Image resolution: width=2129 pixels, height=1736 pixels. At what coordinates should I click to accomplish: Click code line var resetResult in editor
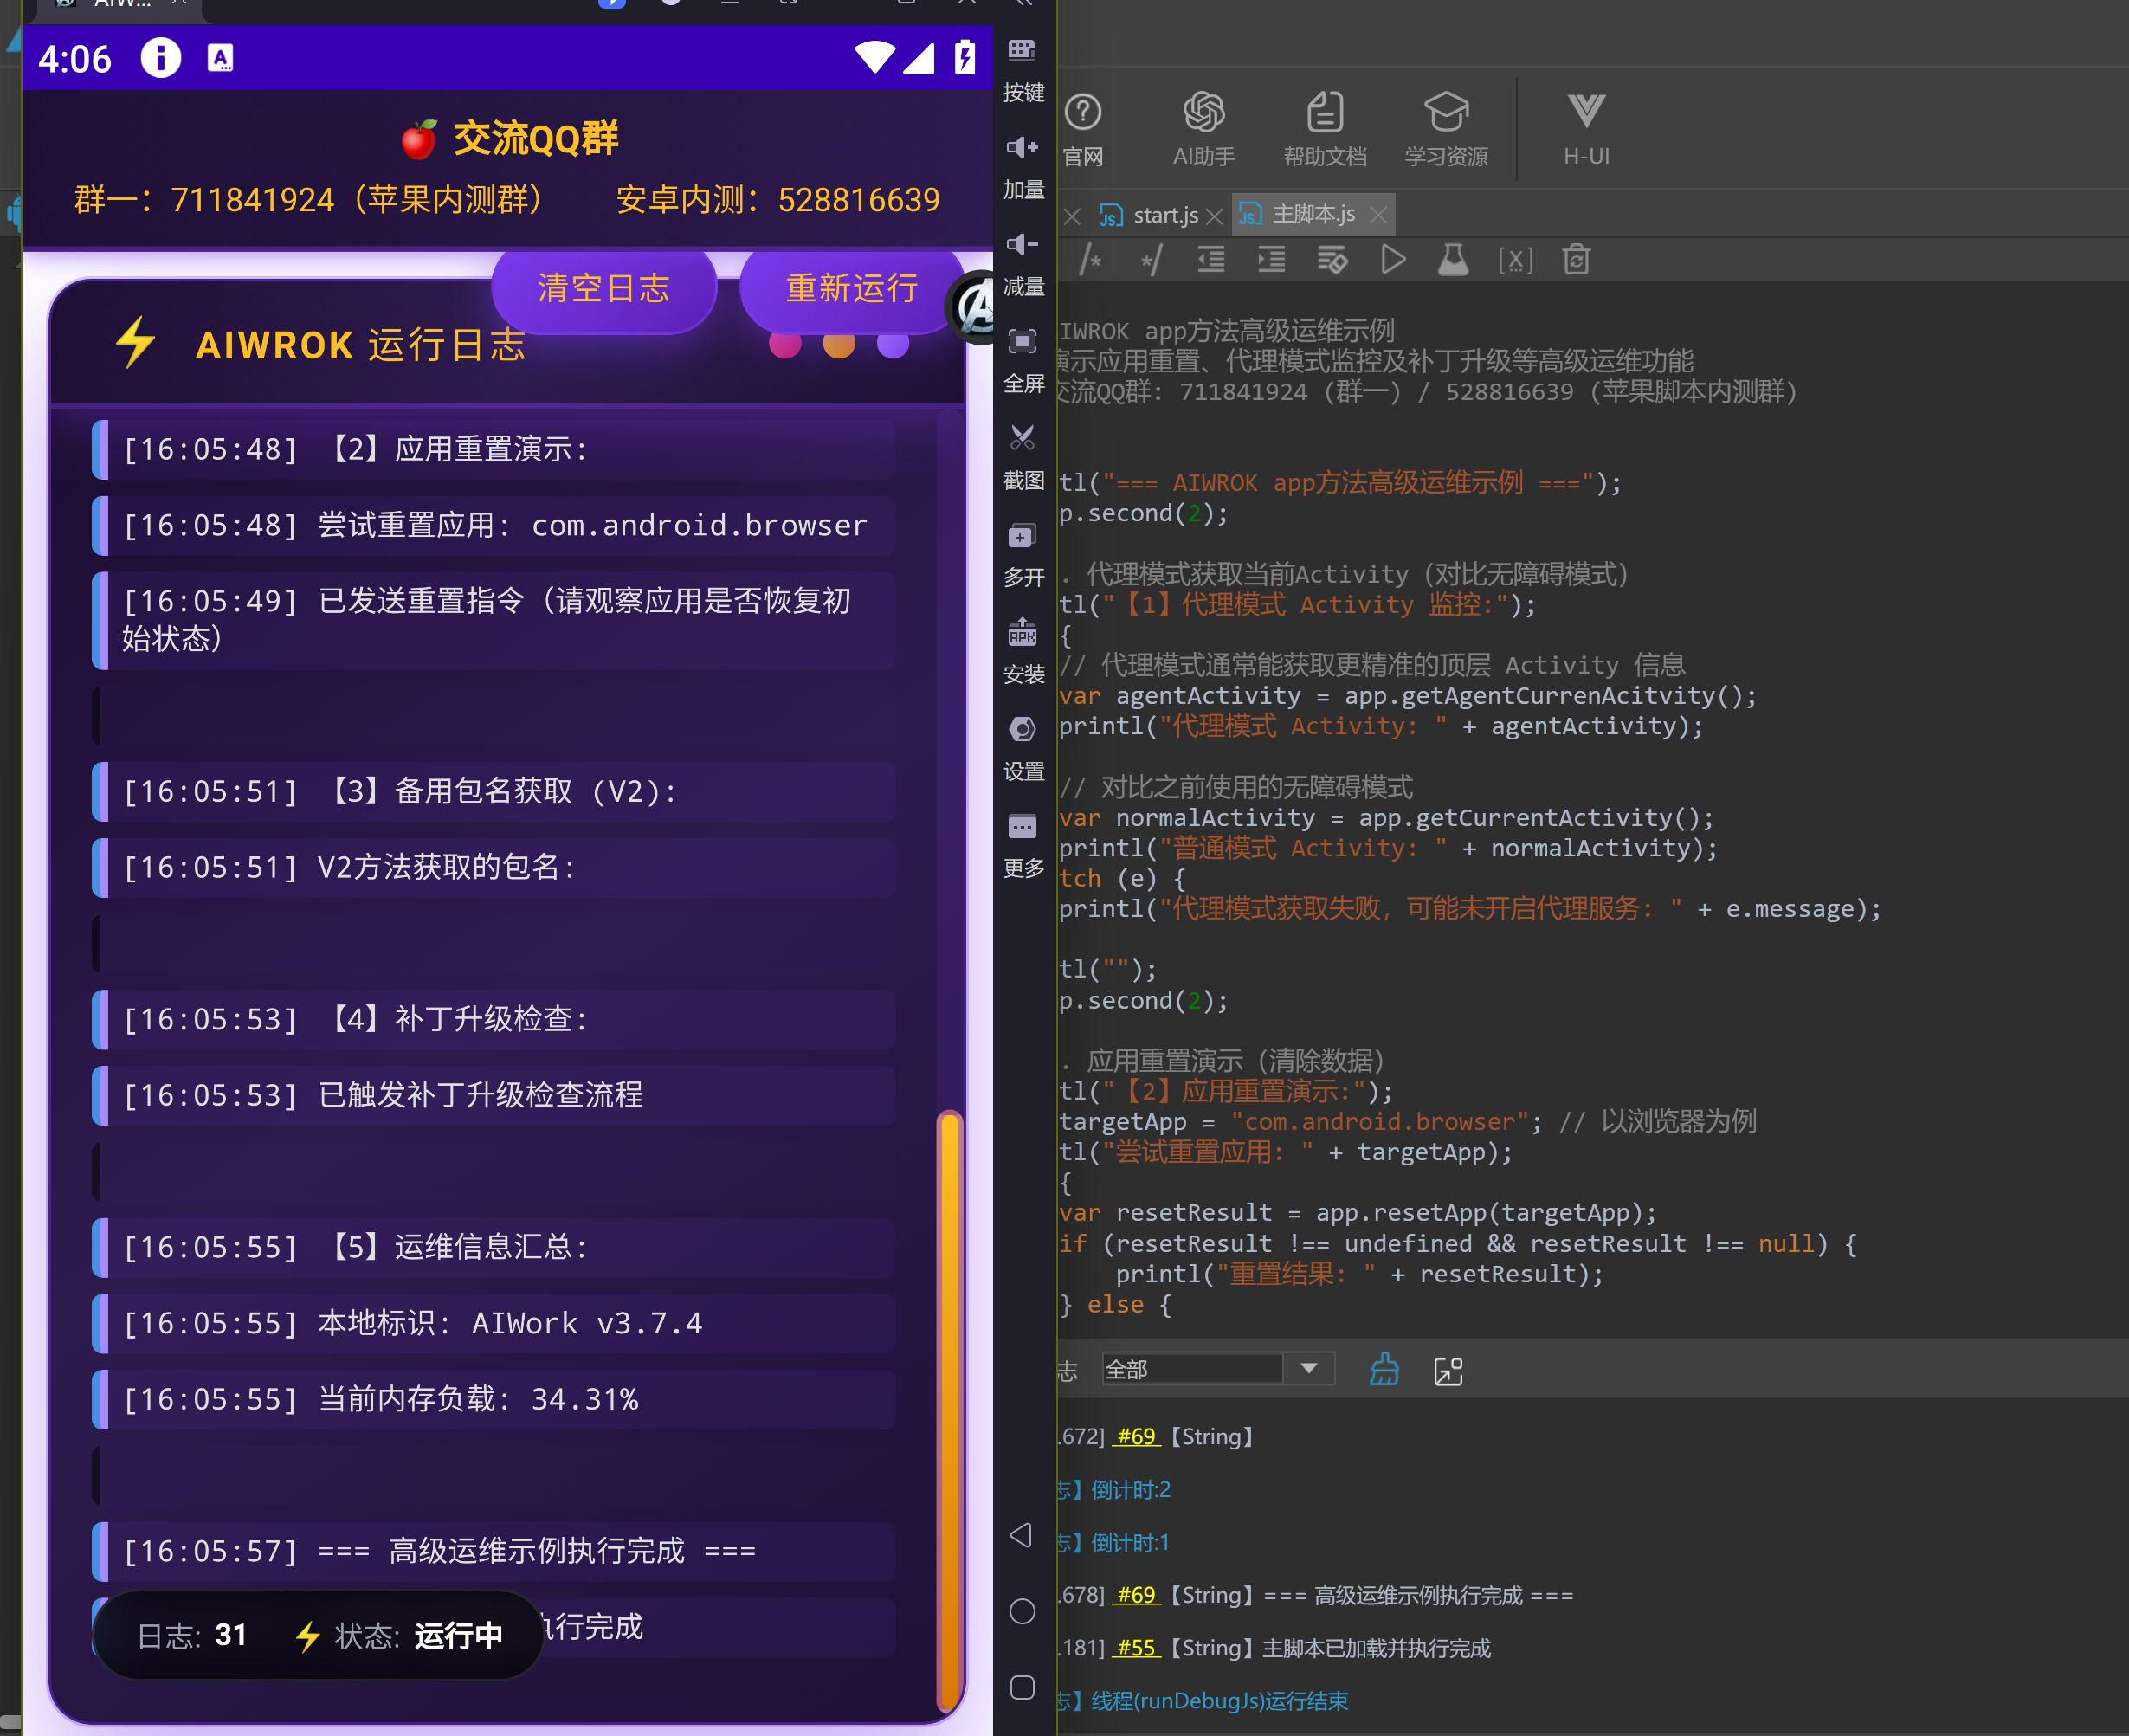[x=1358, y=1213]
